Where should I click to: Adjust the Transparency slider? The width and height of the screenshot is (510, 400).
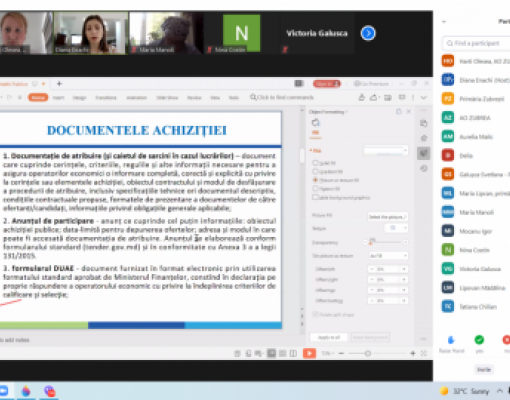point(386,242)
